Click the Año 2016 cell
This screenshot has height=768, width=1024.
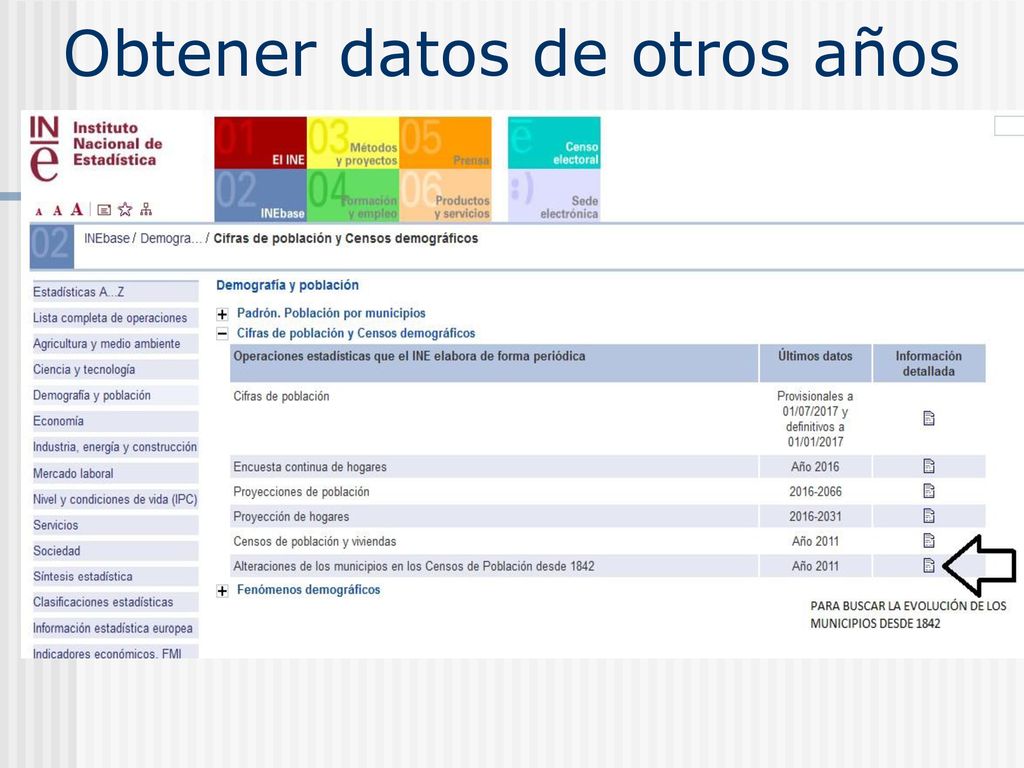point(815,467)
